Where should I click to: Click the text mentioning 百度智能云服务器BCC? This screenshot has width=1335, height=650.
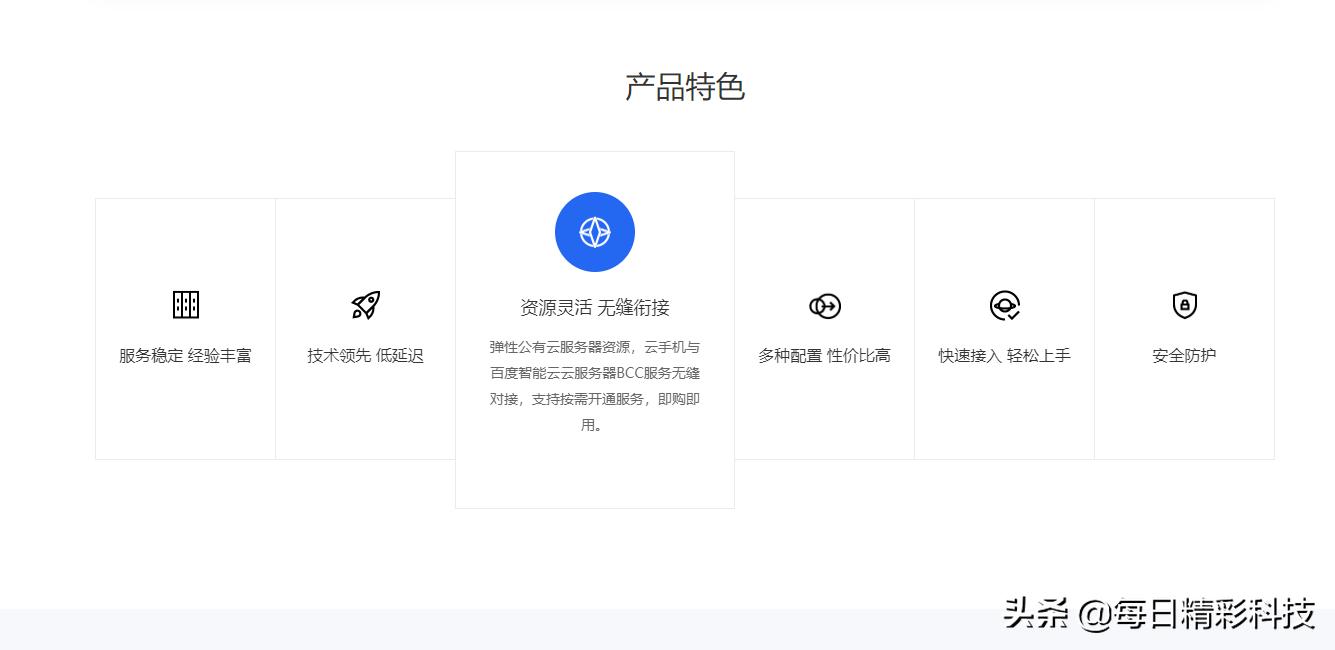pyautogui.click(x=595, y=372)
